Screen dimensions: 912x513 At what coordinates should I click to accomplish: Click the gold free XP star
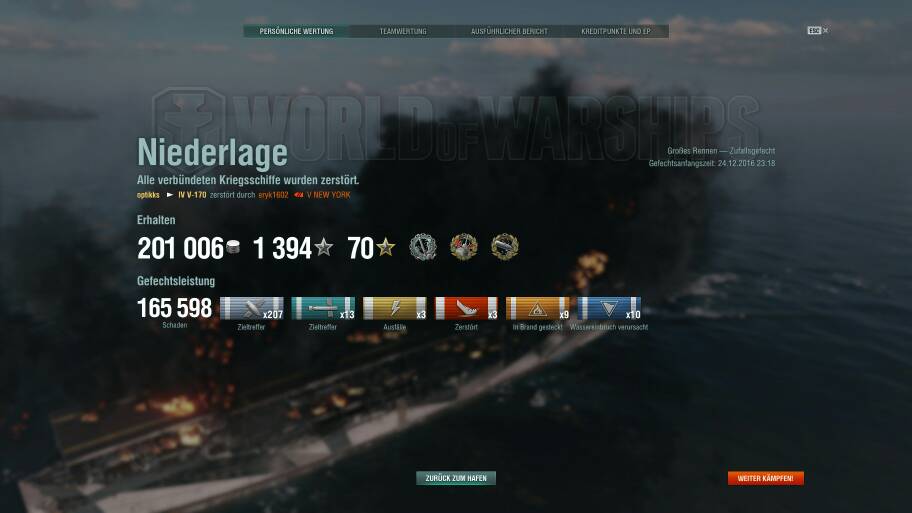coord(386,247)
